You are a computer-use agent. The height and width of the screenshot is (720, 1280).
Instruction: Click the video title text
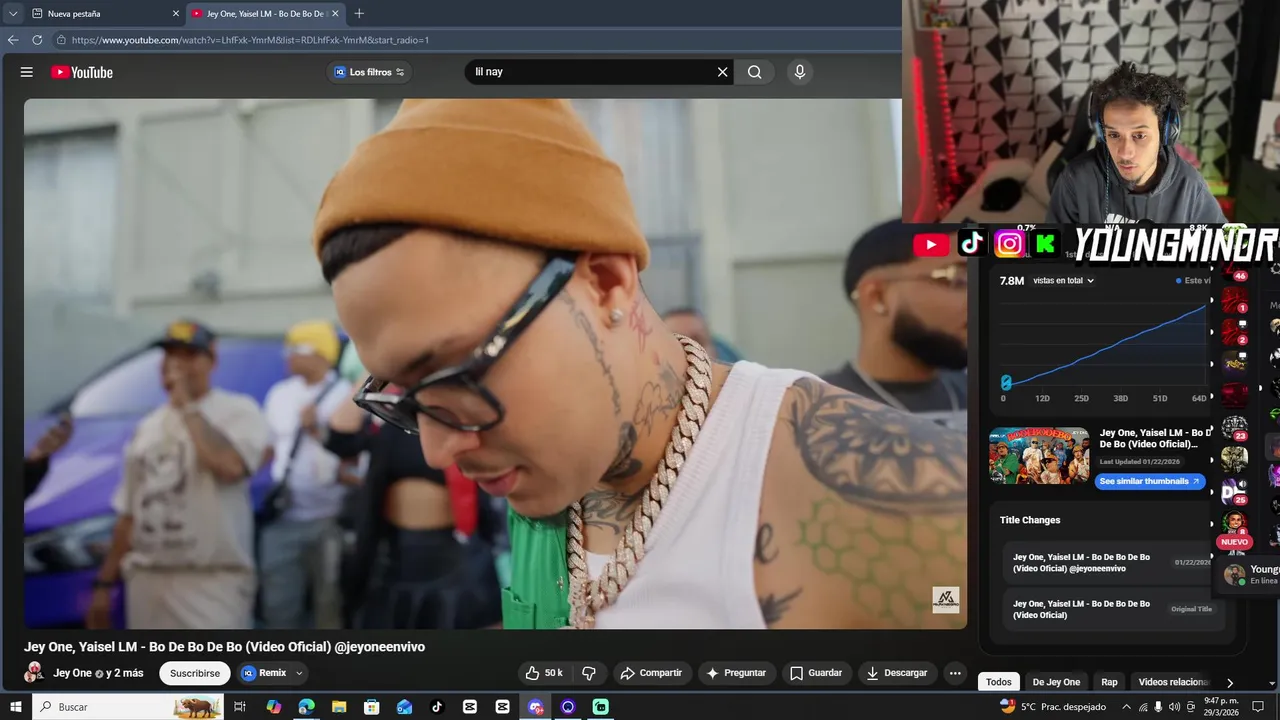(224, 647)
